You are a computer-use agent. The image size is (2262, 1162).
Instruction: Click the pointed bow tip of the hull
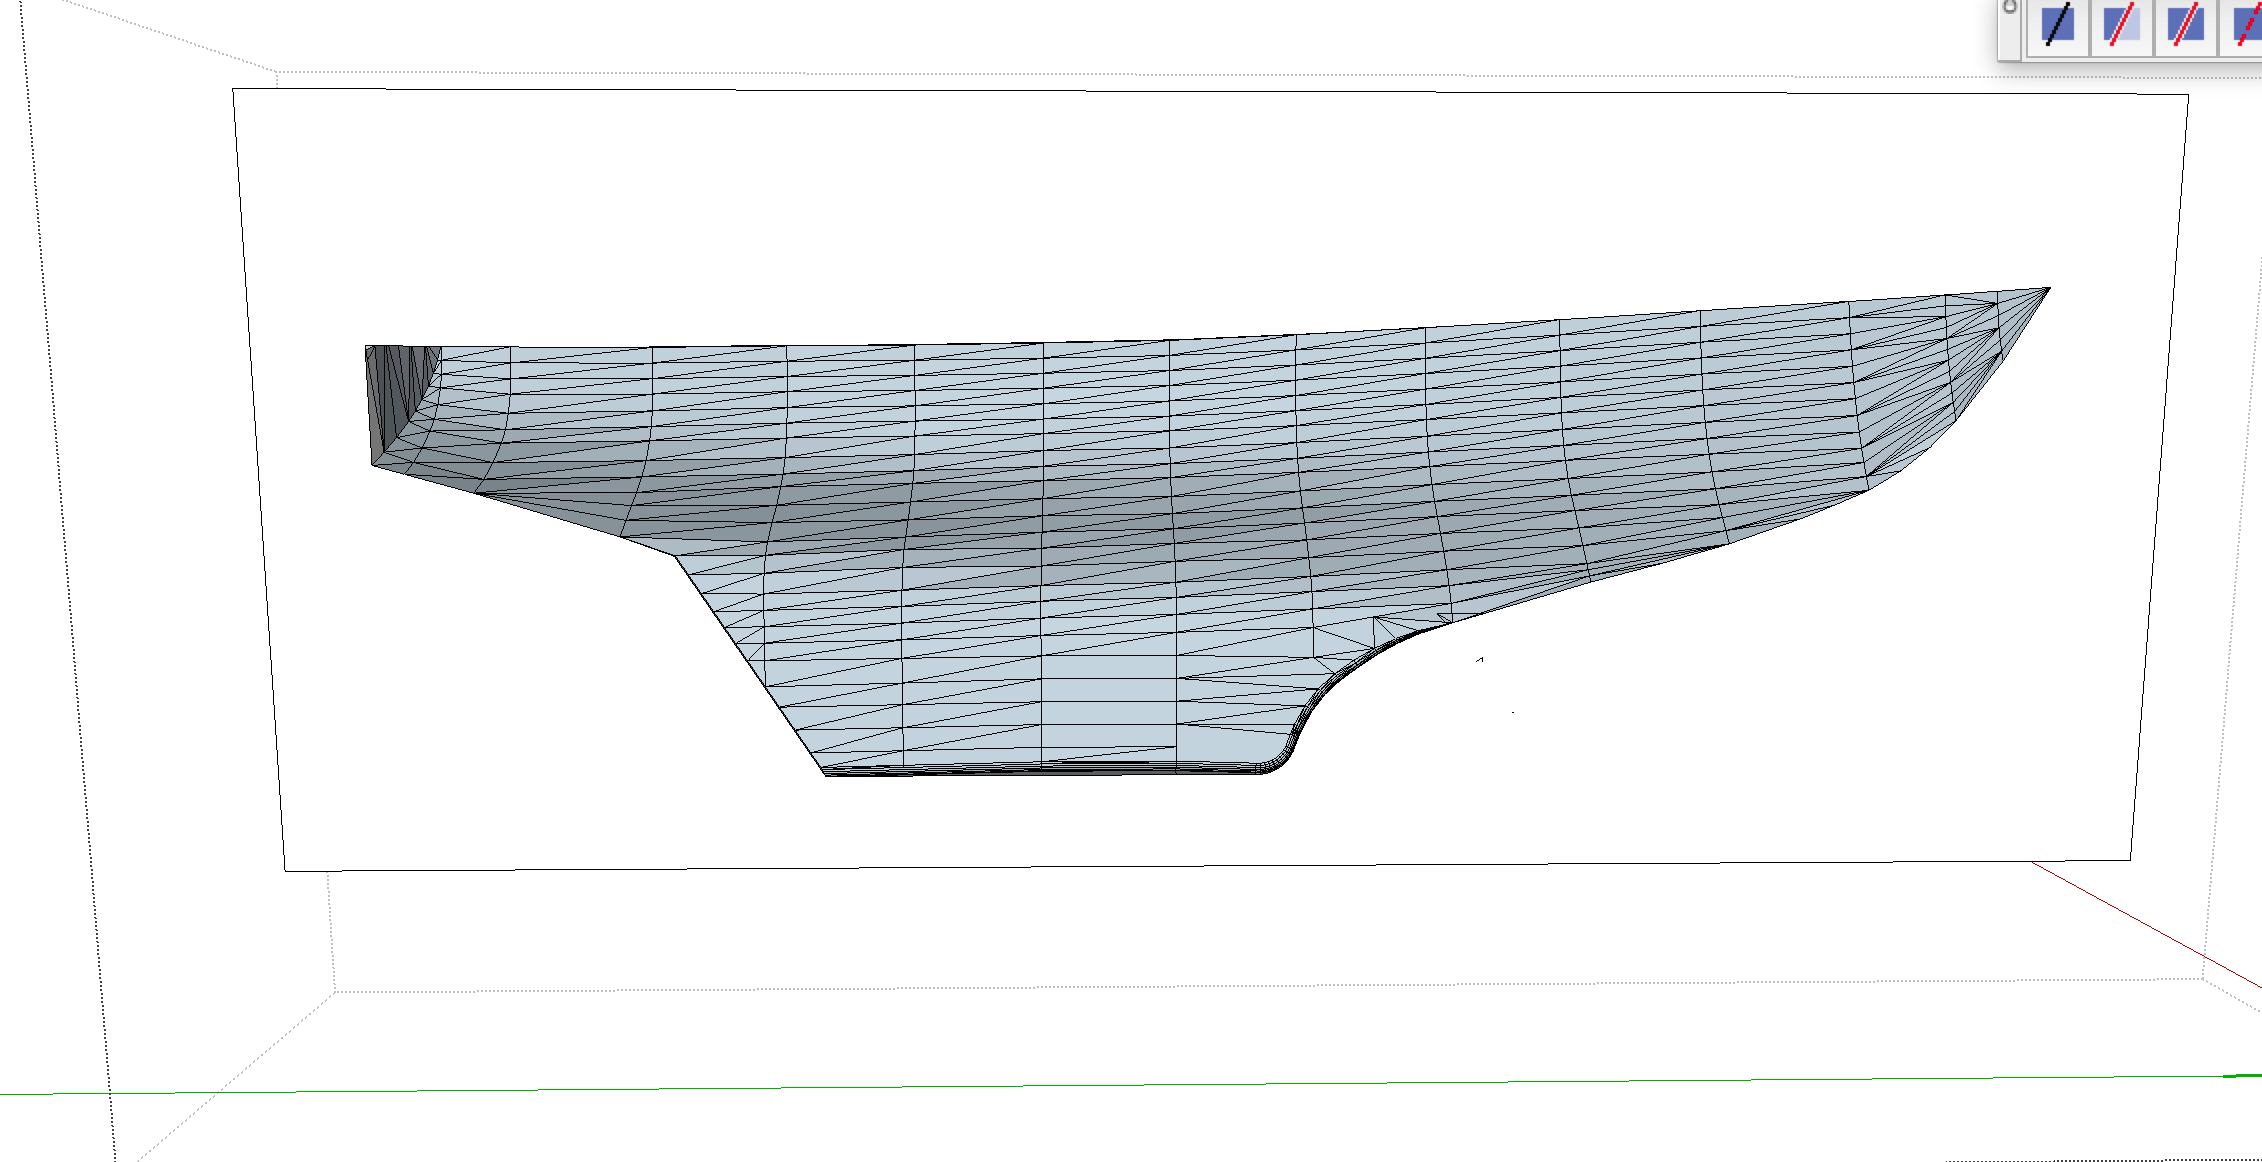(2047, 289)
